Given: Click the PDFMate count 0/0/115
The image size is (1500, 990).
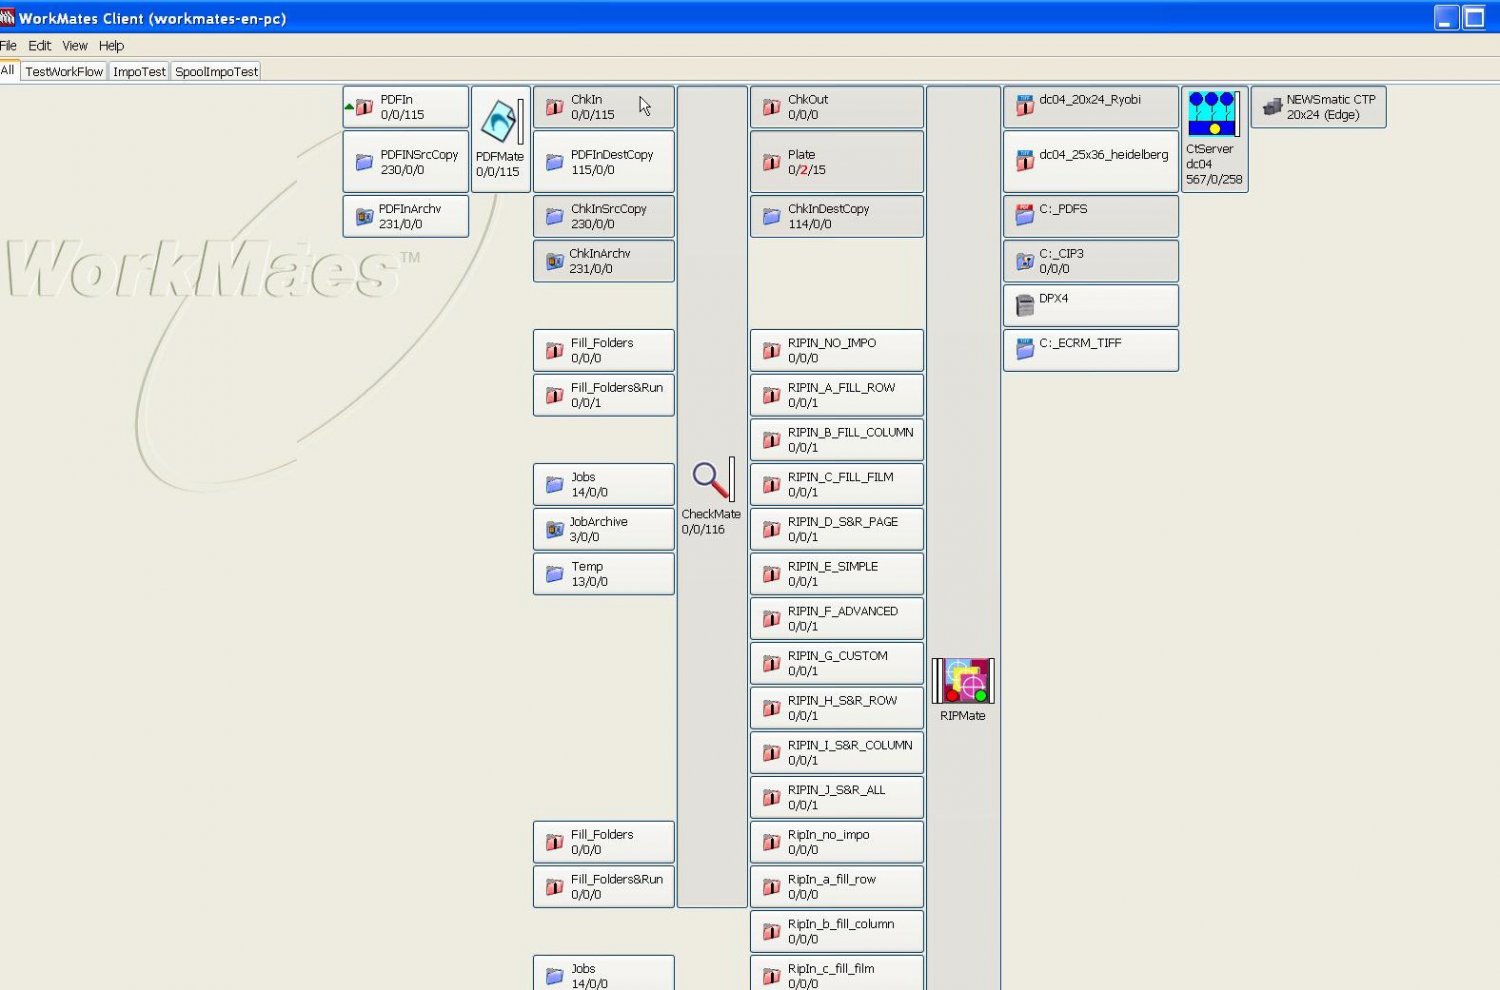Looking at the screenshot, I should (498, 172).
